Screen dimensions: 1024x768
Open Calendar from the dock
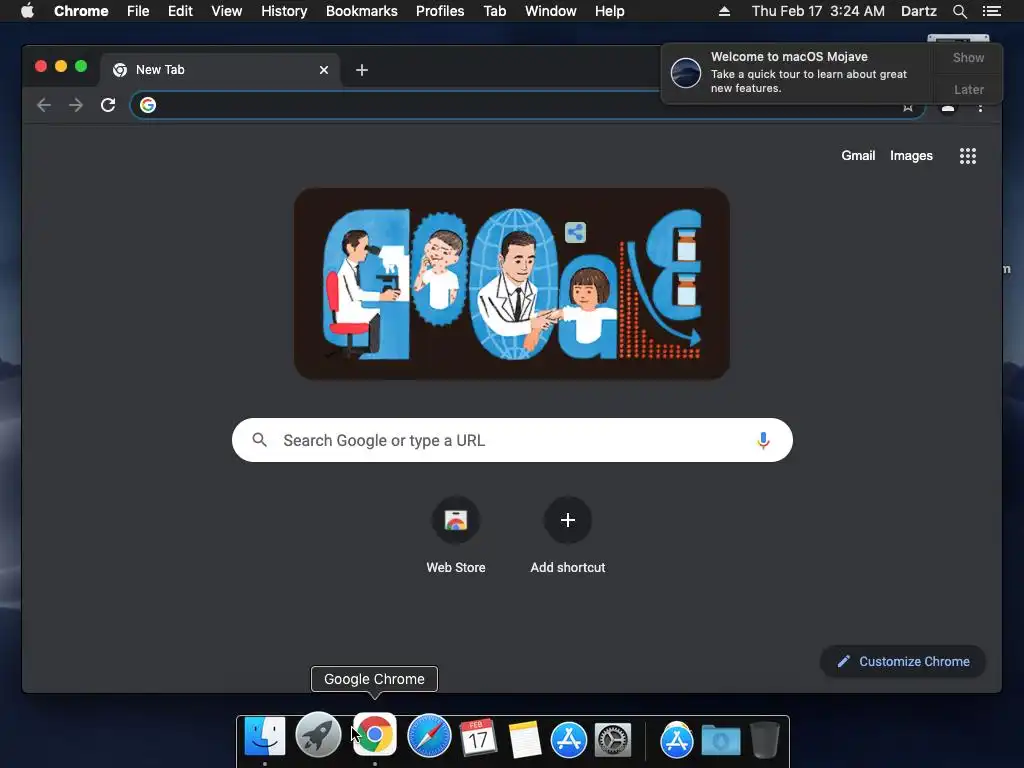(478, 737)
